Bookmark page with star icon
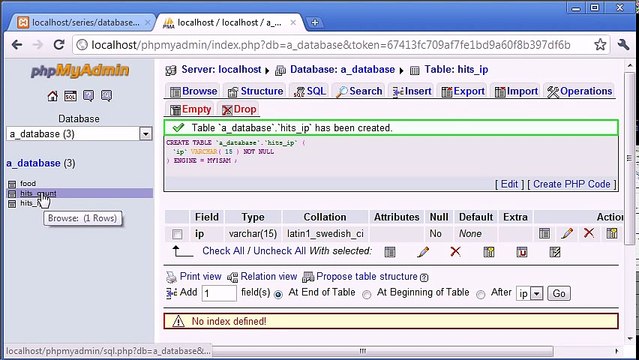Image resolution: width=639 pixels, height=360 pixels. 600,44
